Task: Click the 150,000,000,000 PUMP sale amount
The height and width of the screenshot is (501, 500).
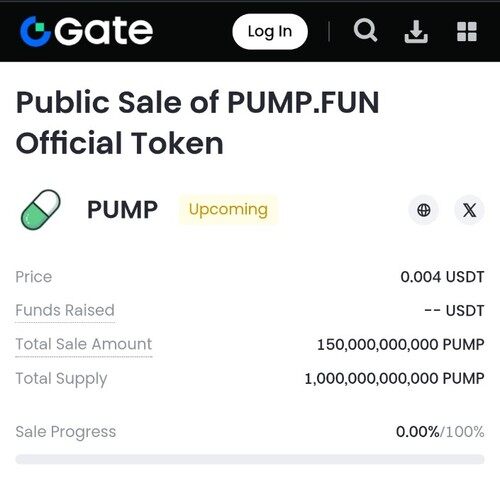Action: click(x=401, y=345)
